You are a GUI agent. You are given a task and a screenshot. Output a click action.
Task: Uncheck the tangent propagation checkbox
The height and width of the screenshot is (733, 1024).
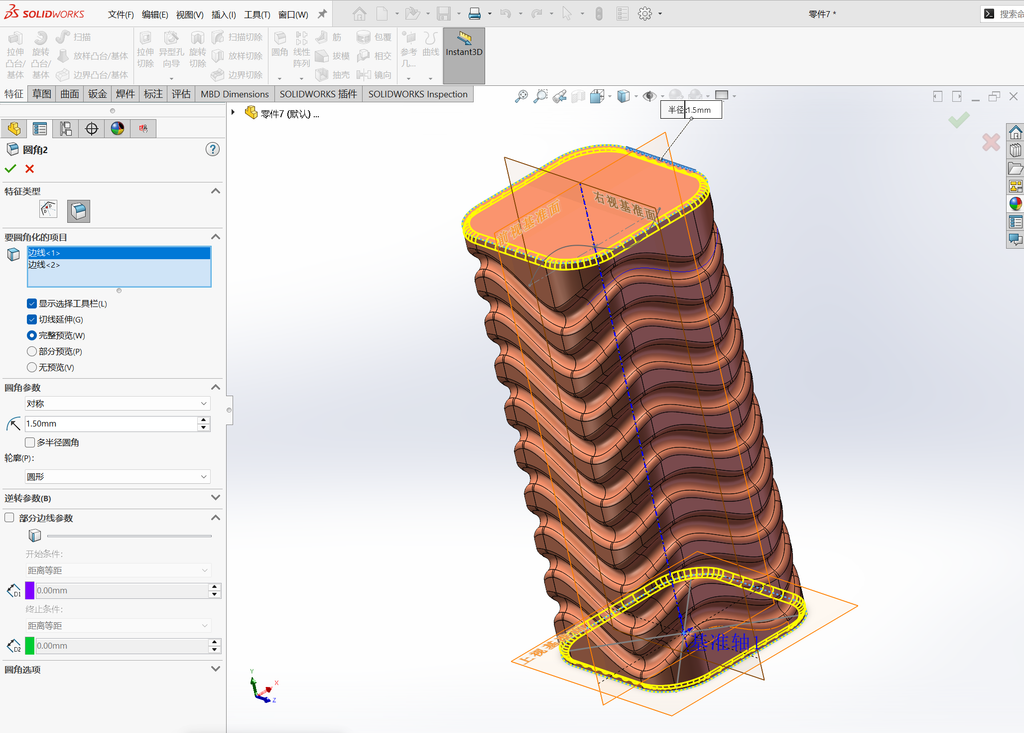click(31, 319)
